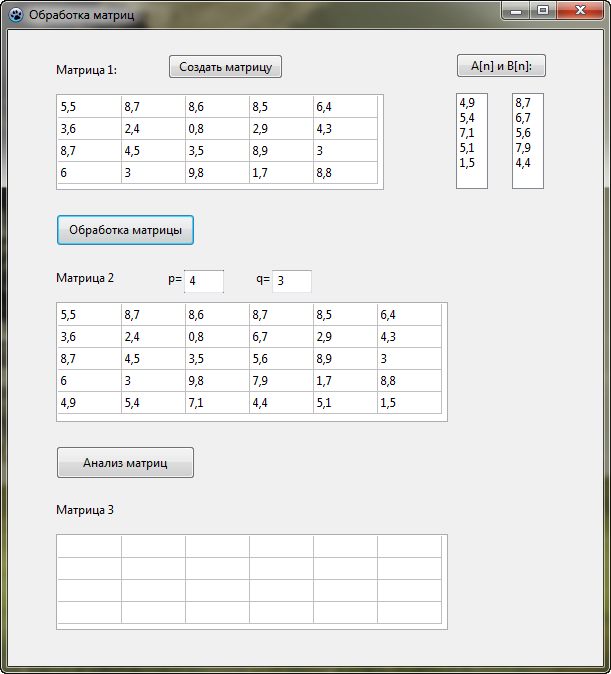Select 1,5 in the A[n] list box

[x=472, y=163]
